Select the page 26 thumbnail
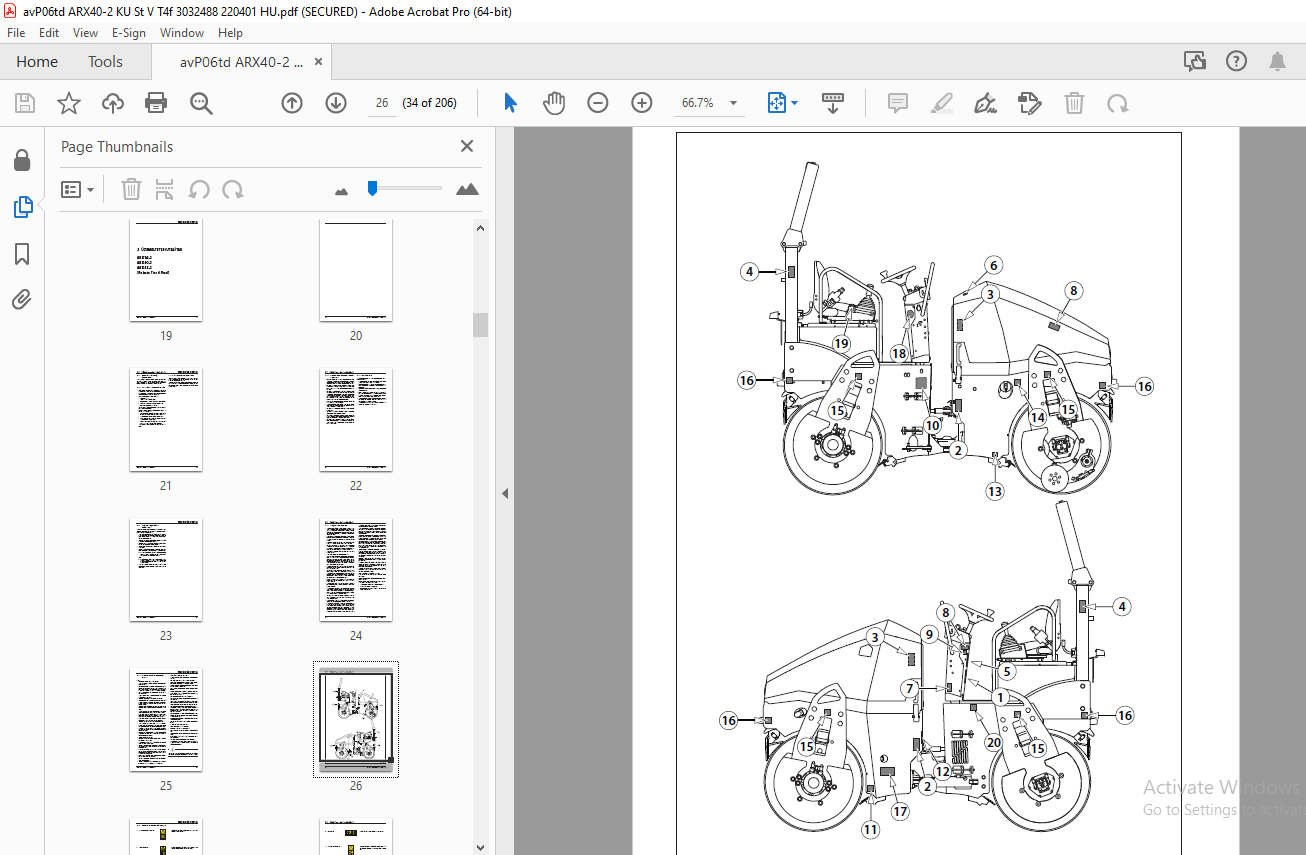The height and width of the screenshot is (855, 1306). click(x=356, y=720)
